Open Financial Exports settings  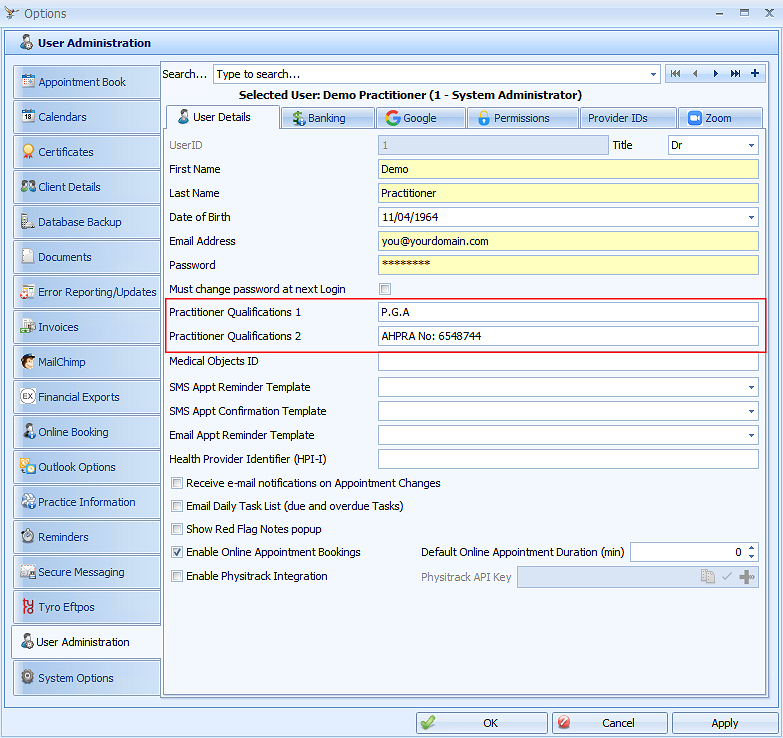click(86, 396)
